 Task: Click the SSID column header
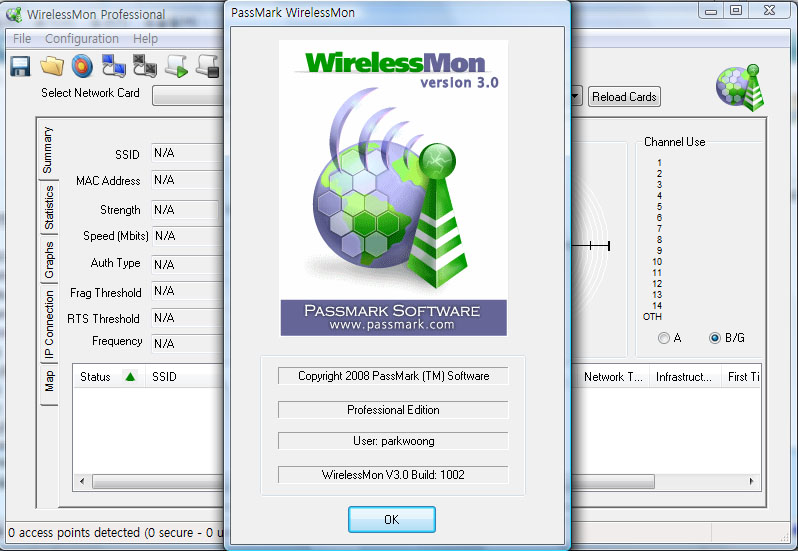coord(185,376)
